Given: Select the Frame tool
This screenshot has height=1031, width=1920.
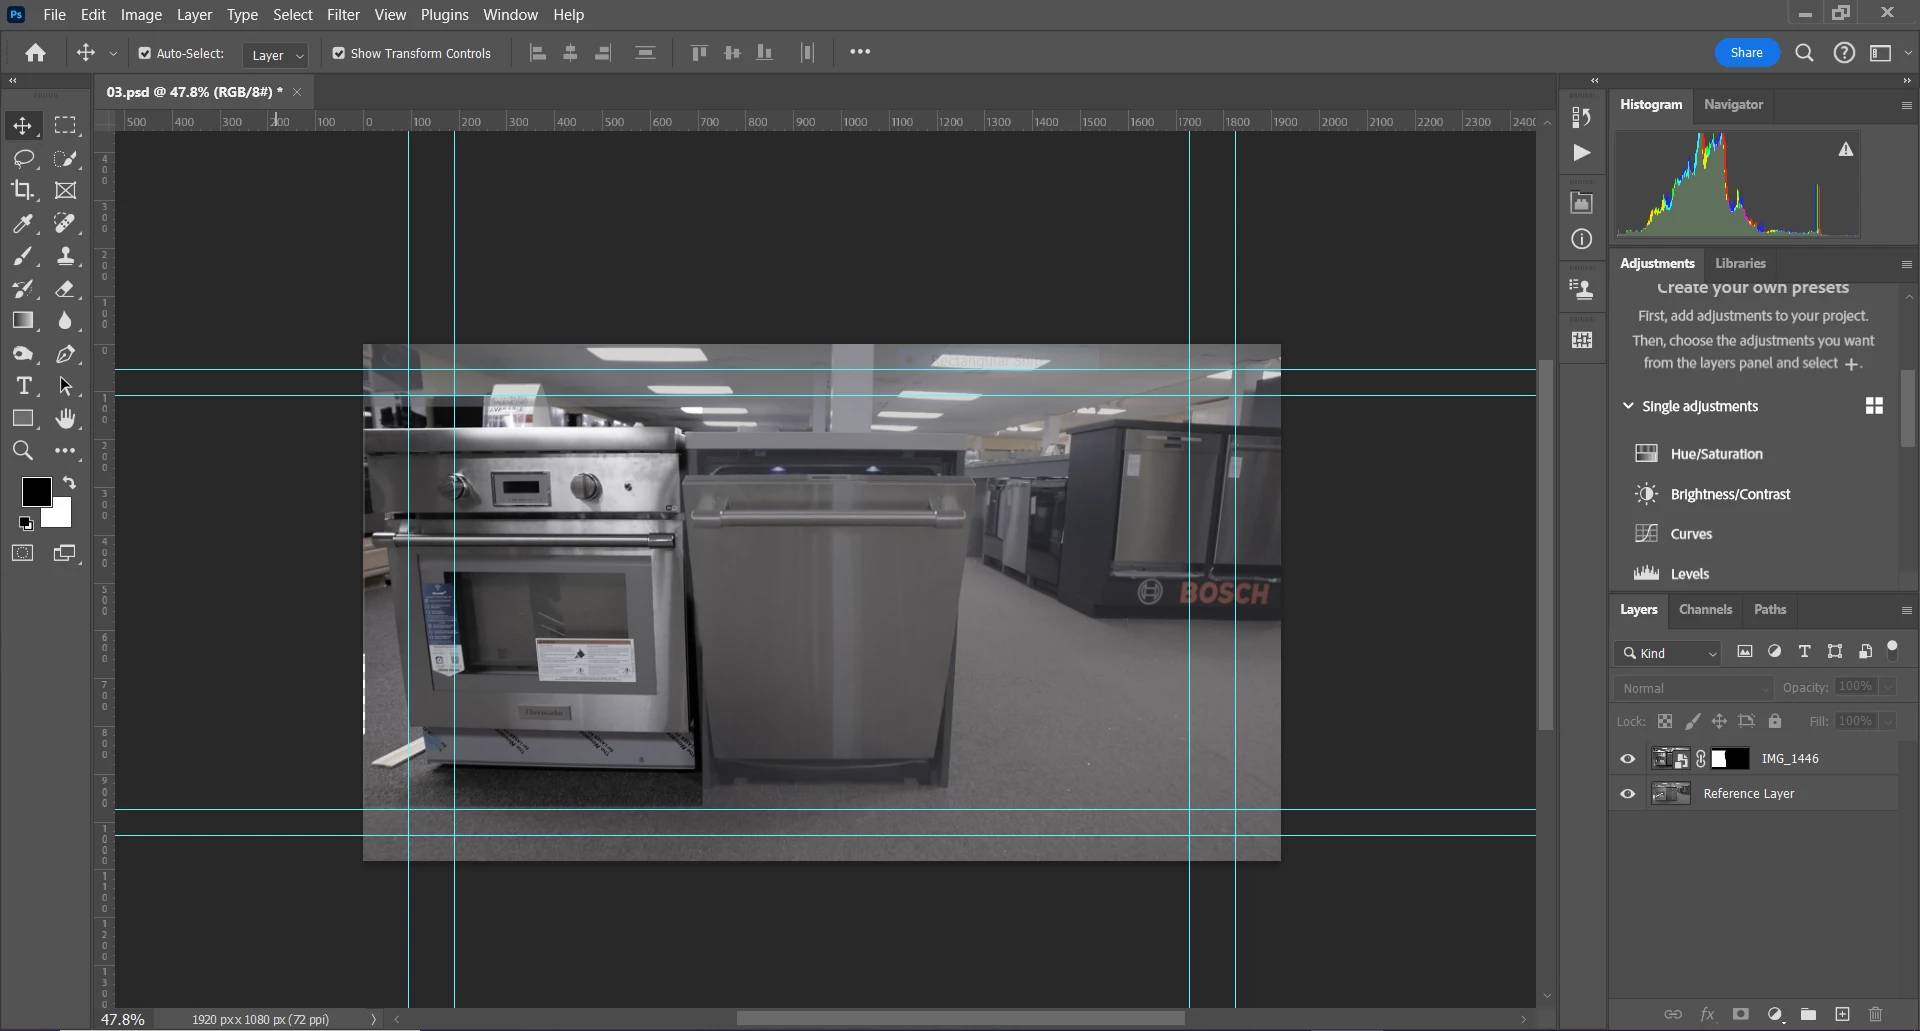Looking at the screenshot, I should (65, 190).
